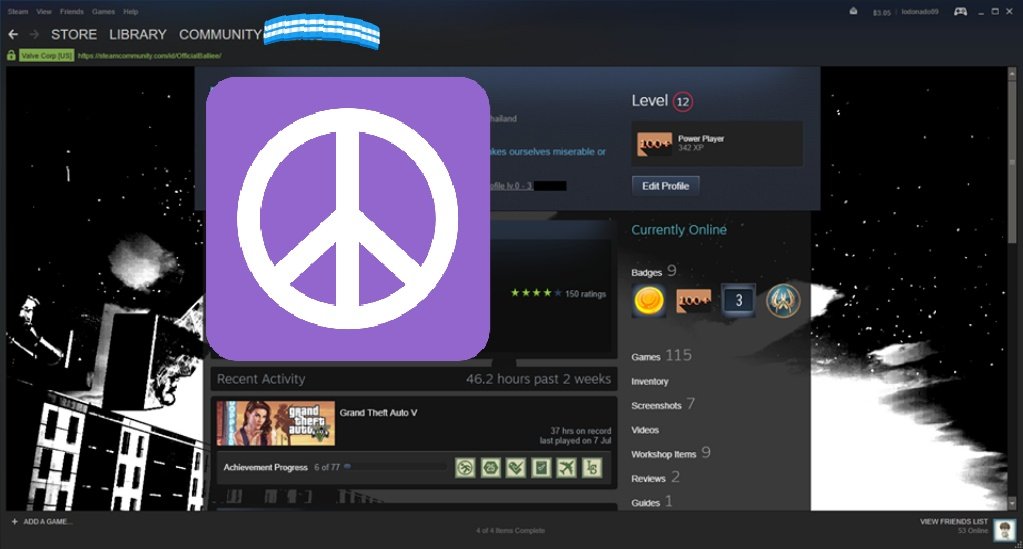View the hexagon 25 GTA V achievement
1023x549 pixels.
click(x=491, y=467)
